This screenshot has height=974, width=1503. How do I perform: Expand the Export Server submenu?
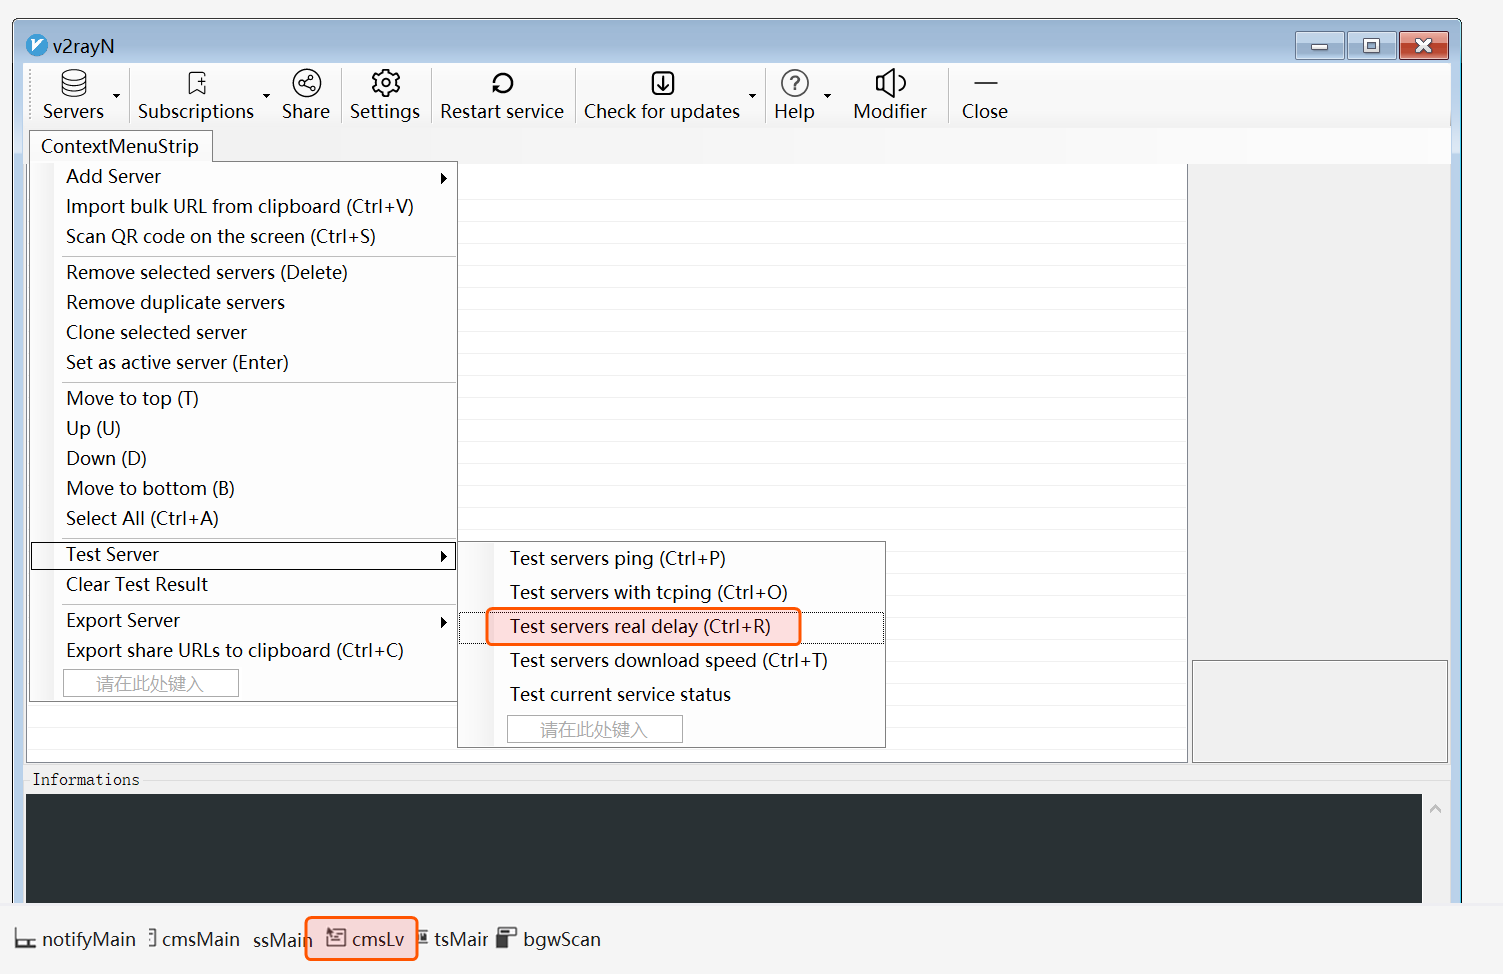(443, 623)
